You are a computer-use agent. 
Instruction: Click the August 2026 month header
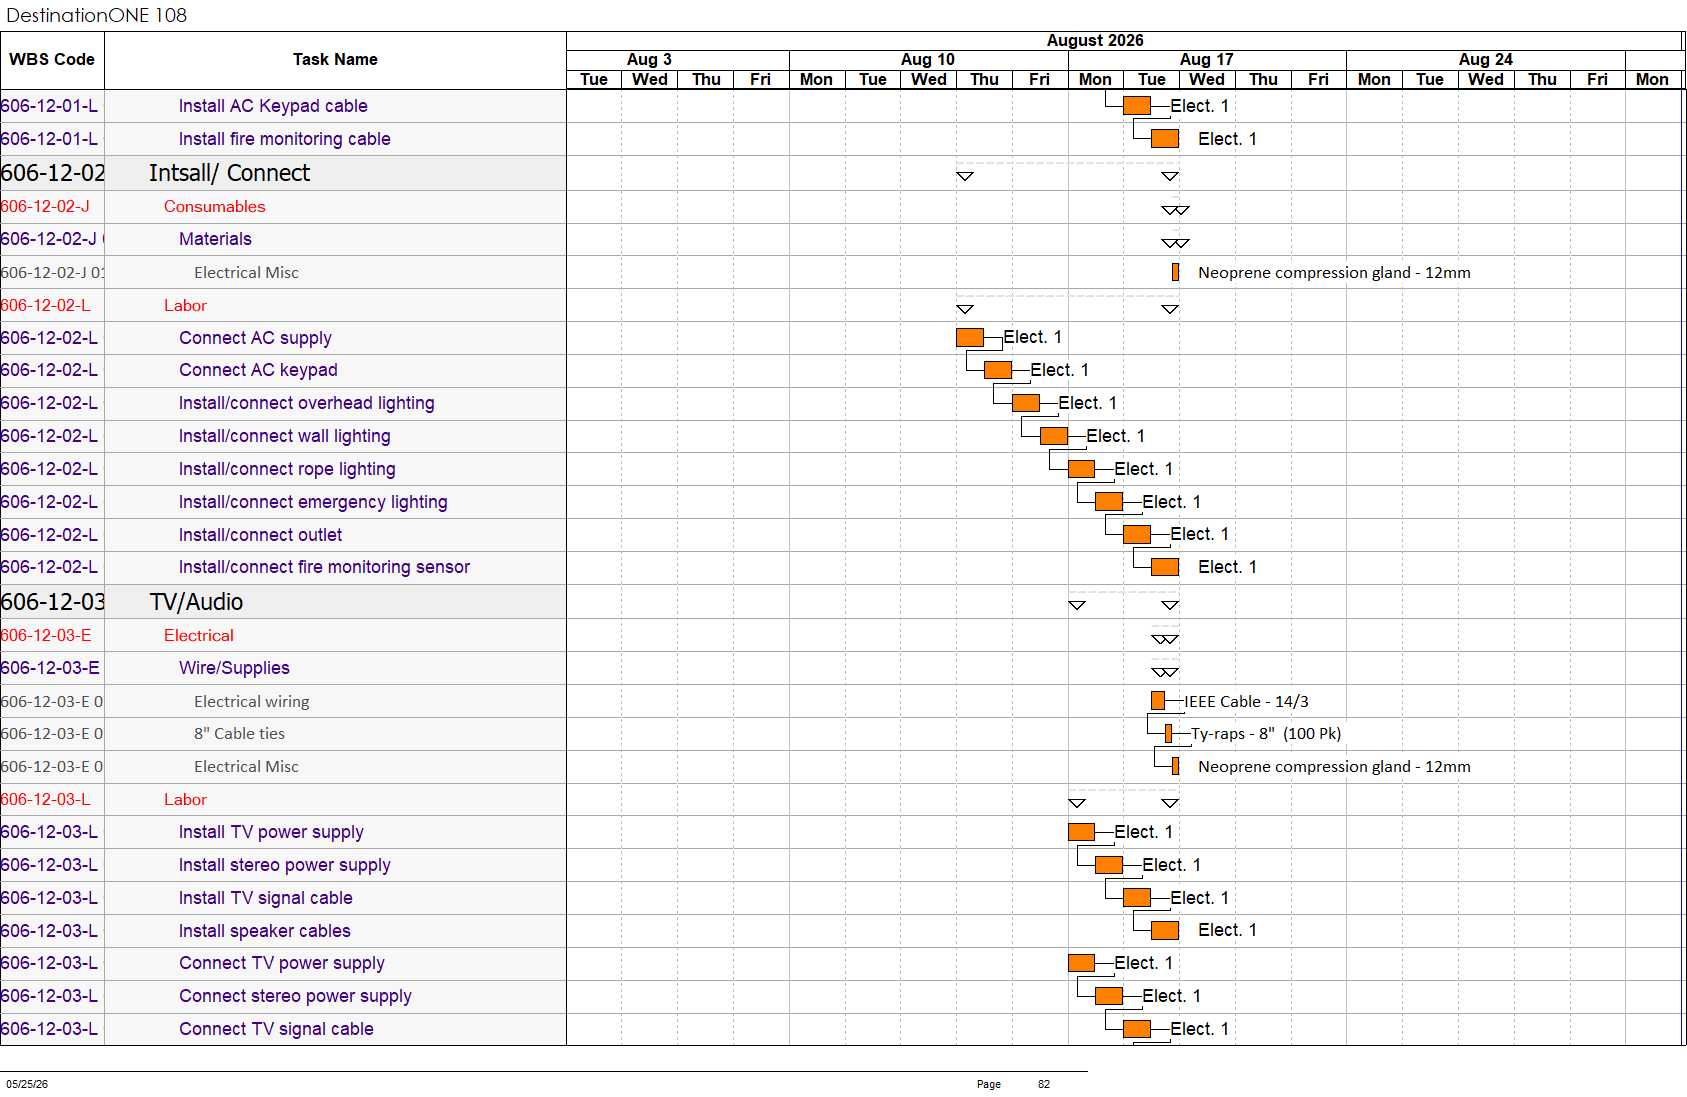tap(1095, 41)
